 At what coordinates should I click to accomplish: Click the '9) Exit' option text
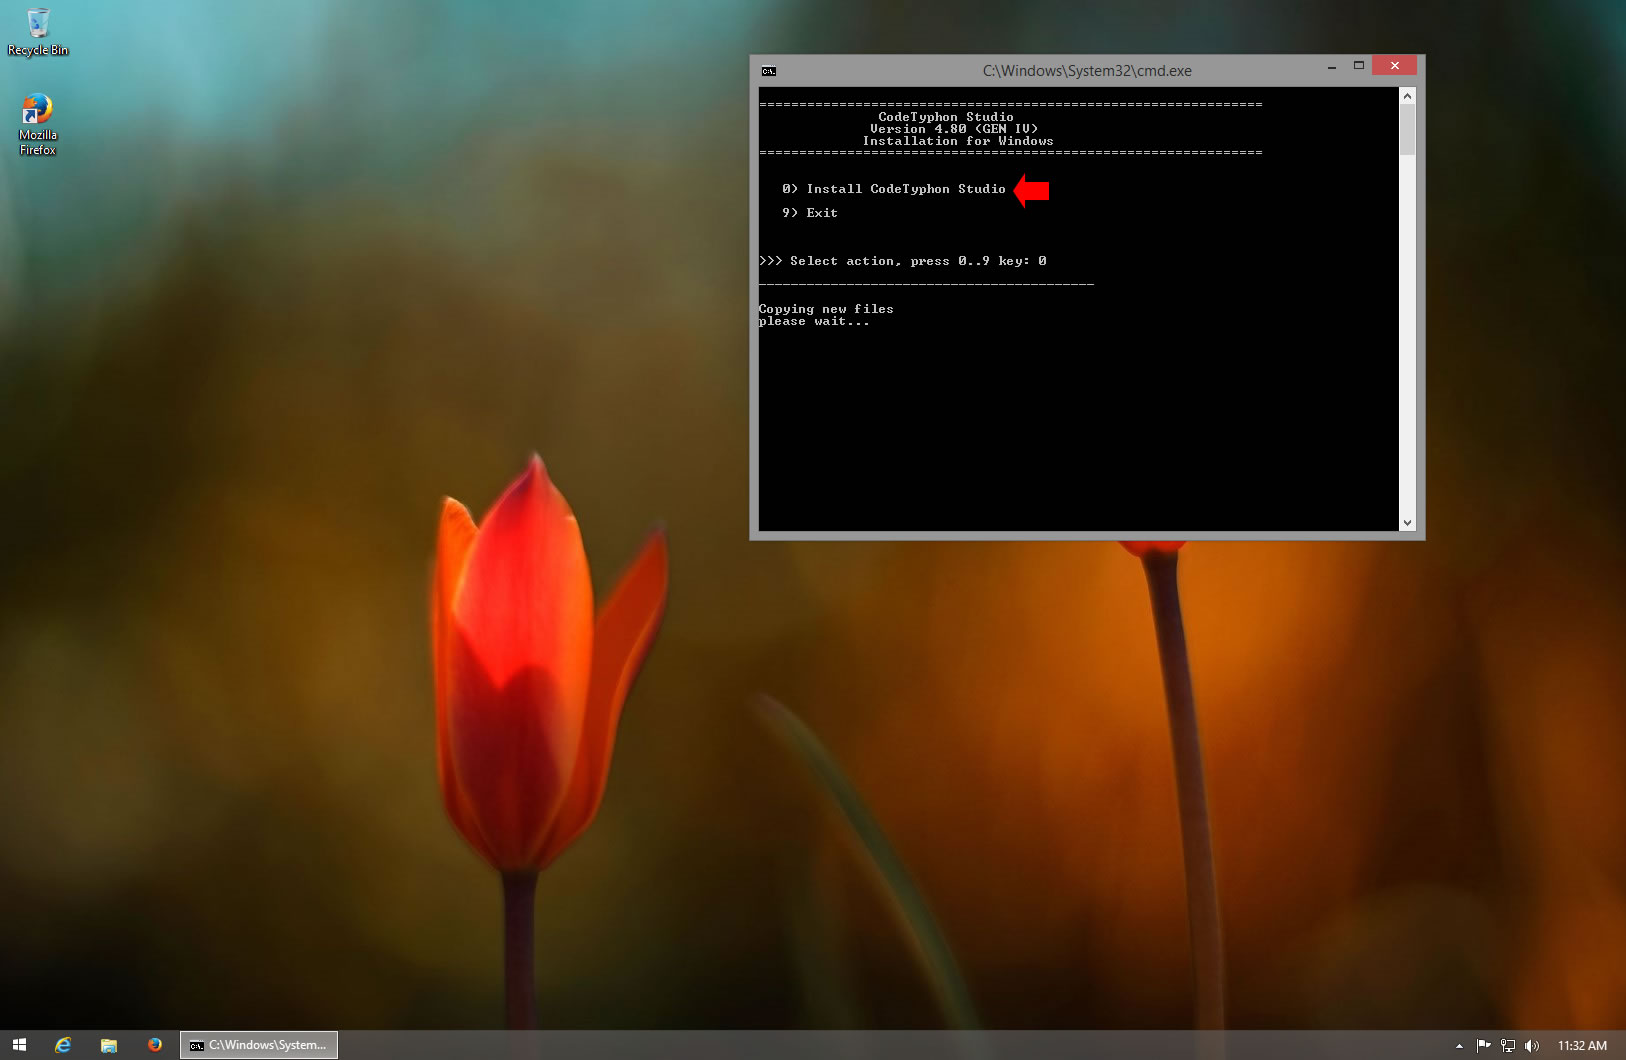(x=810, y=213)
